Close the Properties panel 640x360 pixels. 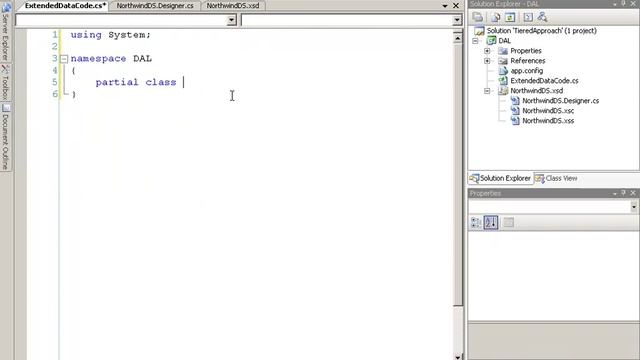(x=633, y=193)
